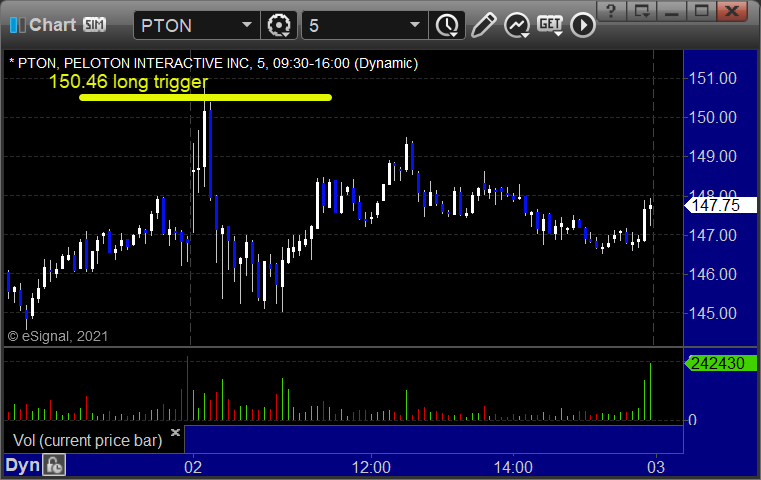Select the '150.46 long trigger' annotation text

tap(129, 82)
